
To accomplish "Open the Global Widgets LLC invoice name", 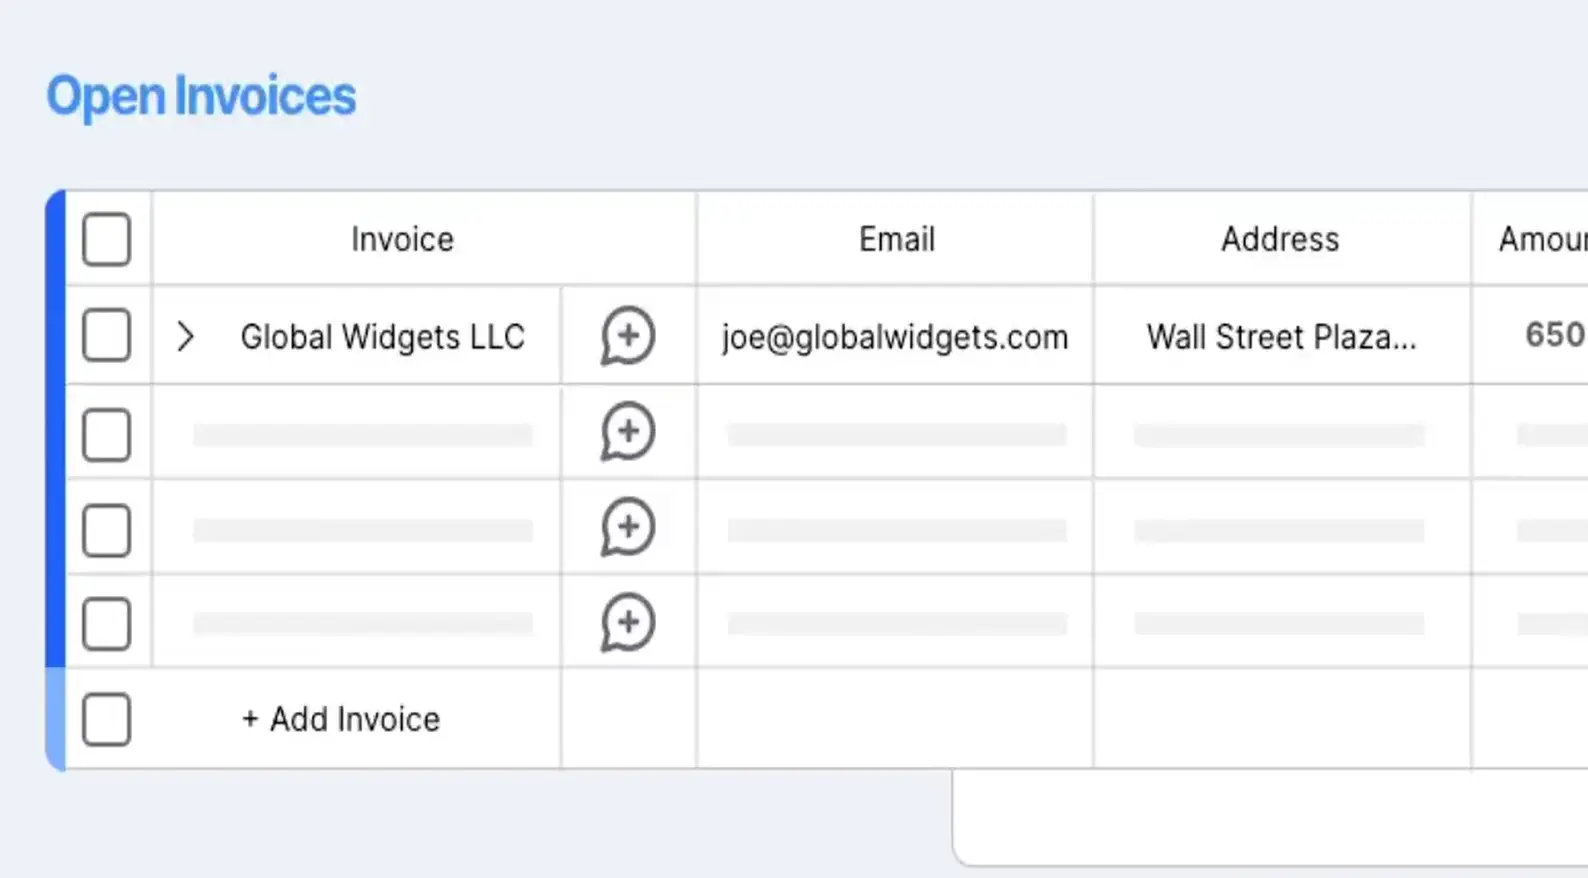I will tap(383, 337).
